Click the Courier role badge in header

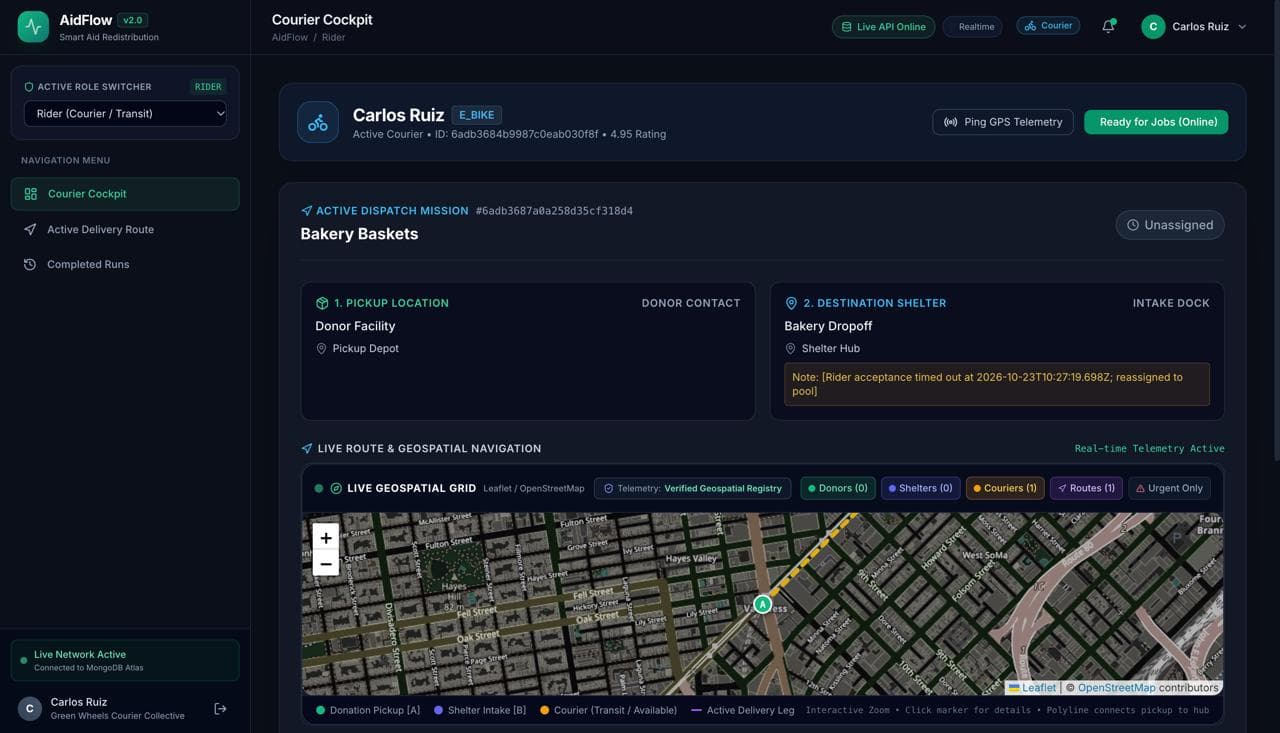(1048, 26)
